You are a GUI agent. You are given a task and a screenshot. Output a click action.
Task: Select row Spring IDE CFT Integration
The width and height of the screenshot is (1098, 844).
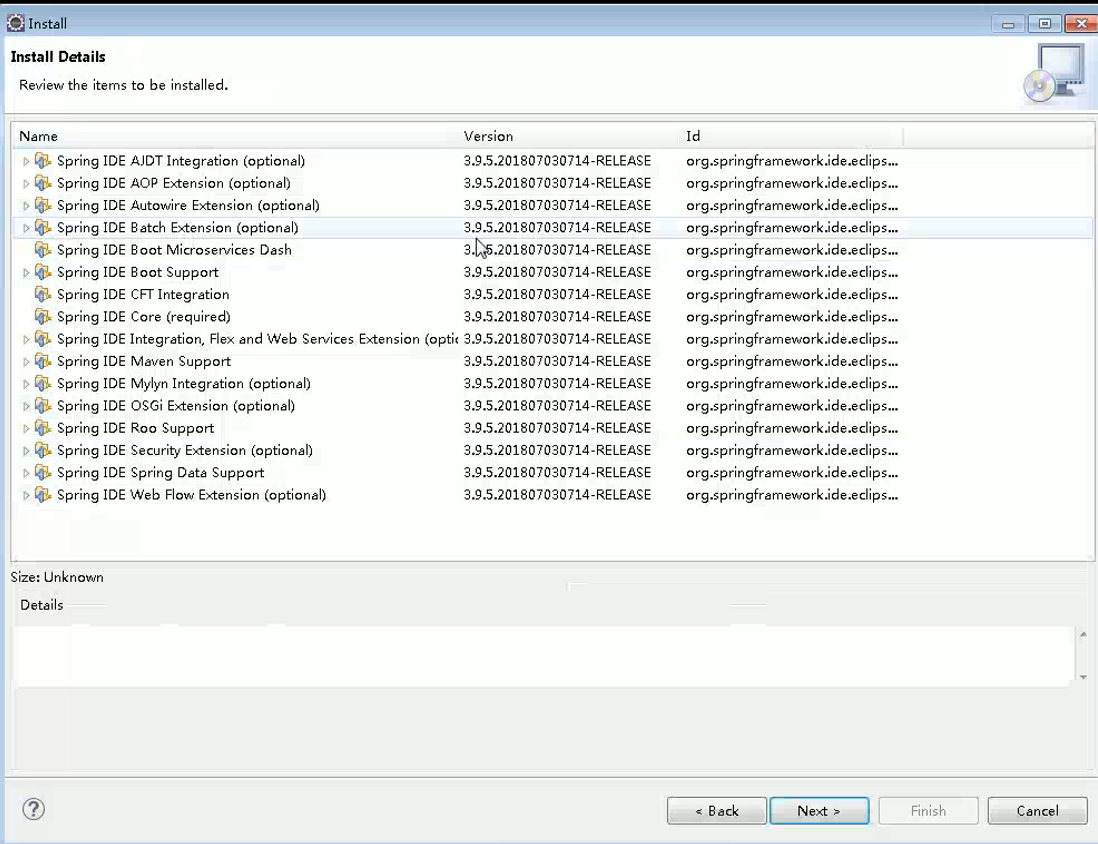pyautogui.click(x=552, y=295)
